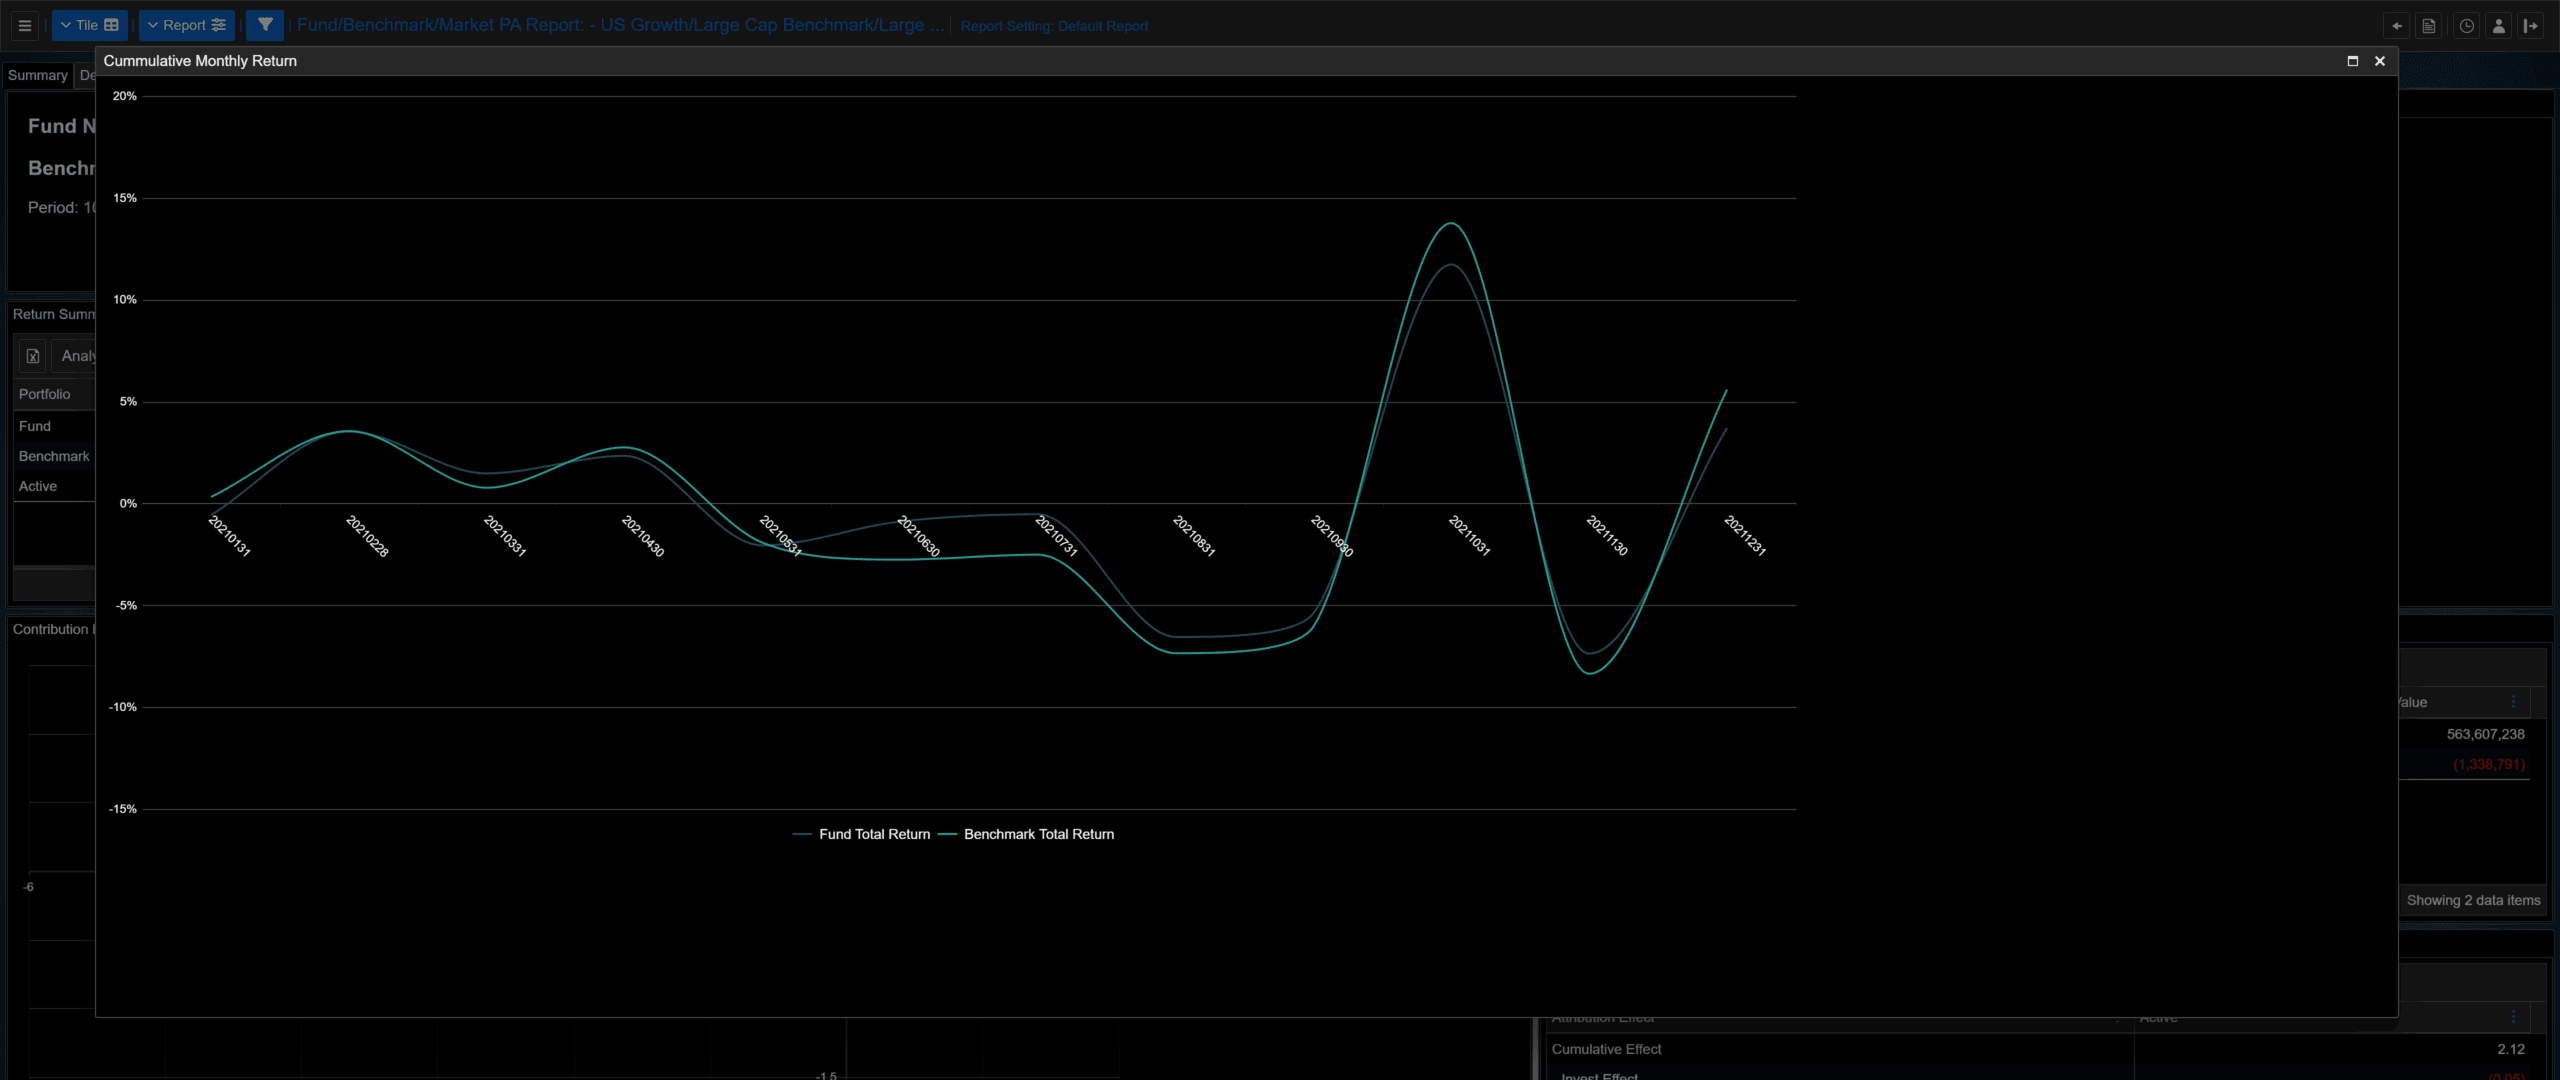Open the Report settings dropdown

click(187, 26)
